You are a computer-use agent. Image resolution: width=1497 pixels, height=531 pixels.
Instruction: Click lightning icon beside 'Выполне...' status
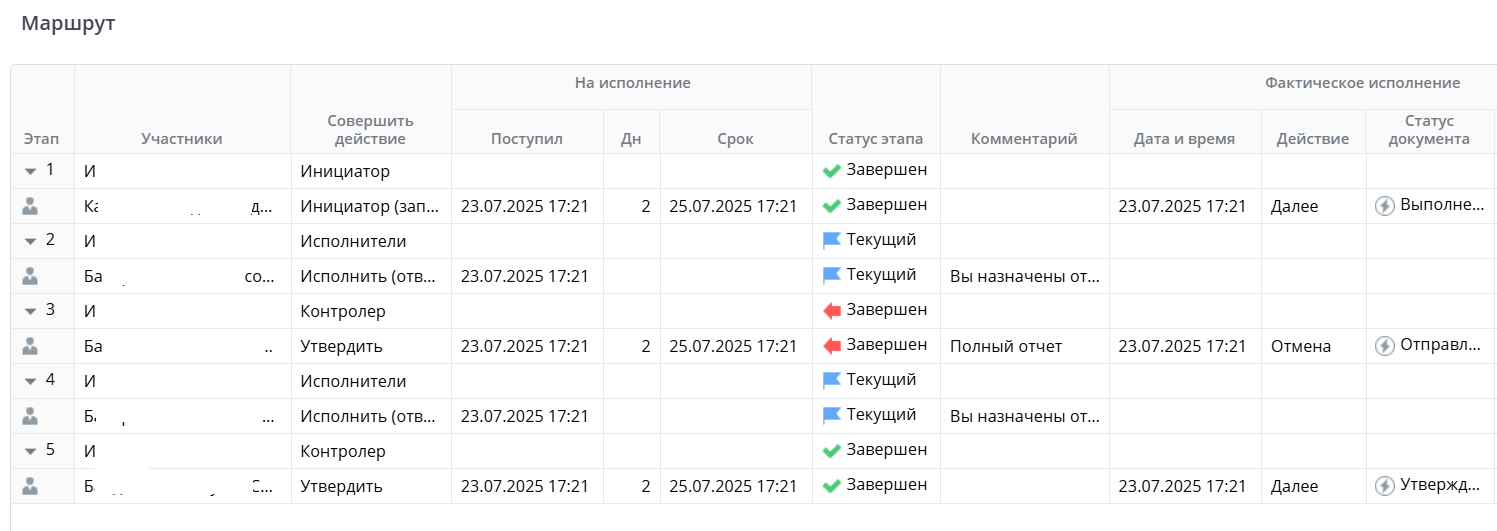pyautogui.click(x=1384, y=206)
